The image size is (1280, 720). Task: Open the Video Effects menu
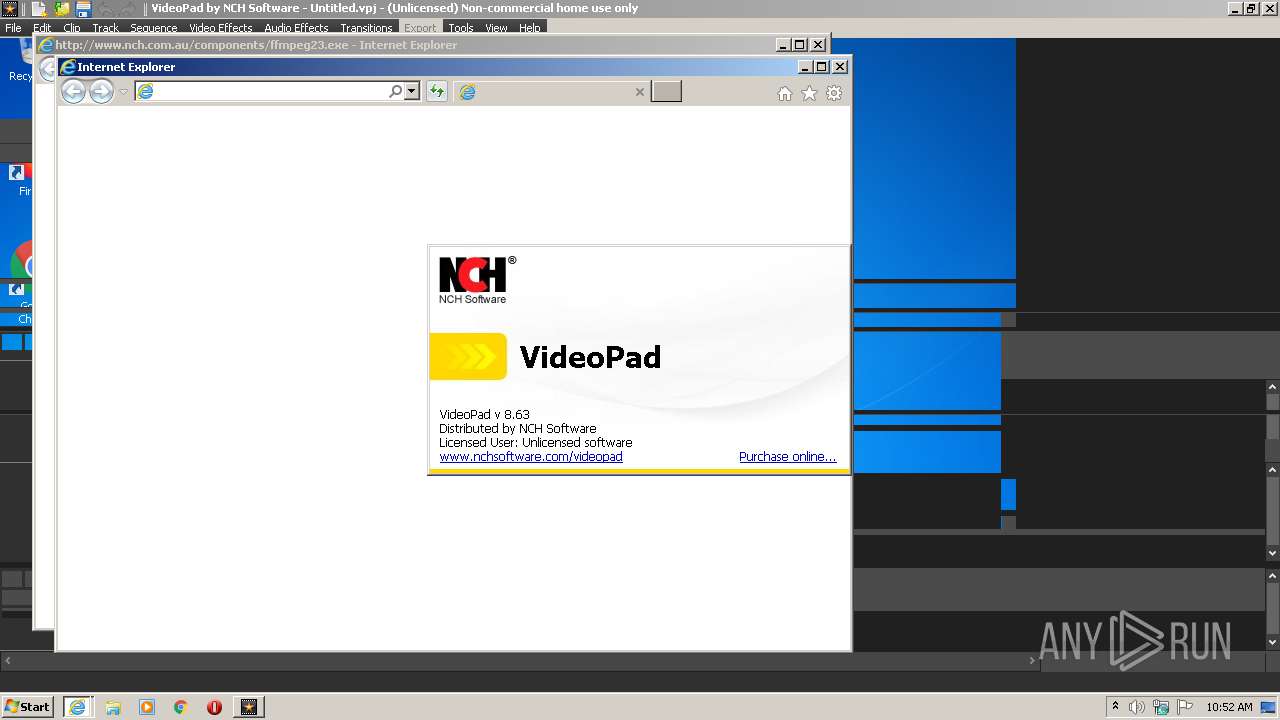coord(221,28)
